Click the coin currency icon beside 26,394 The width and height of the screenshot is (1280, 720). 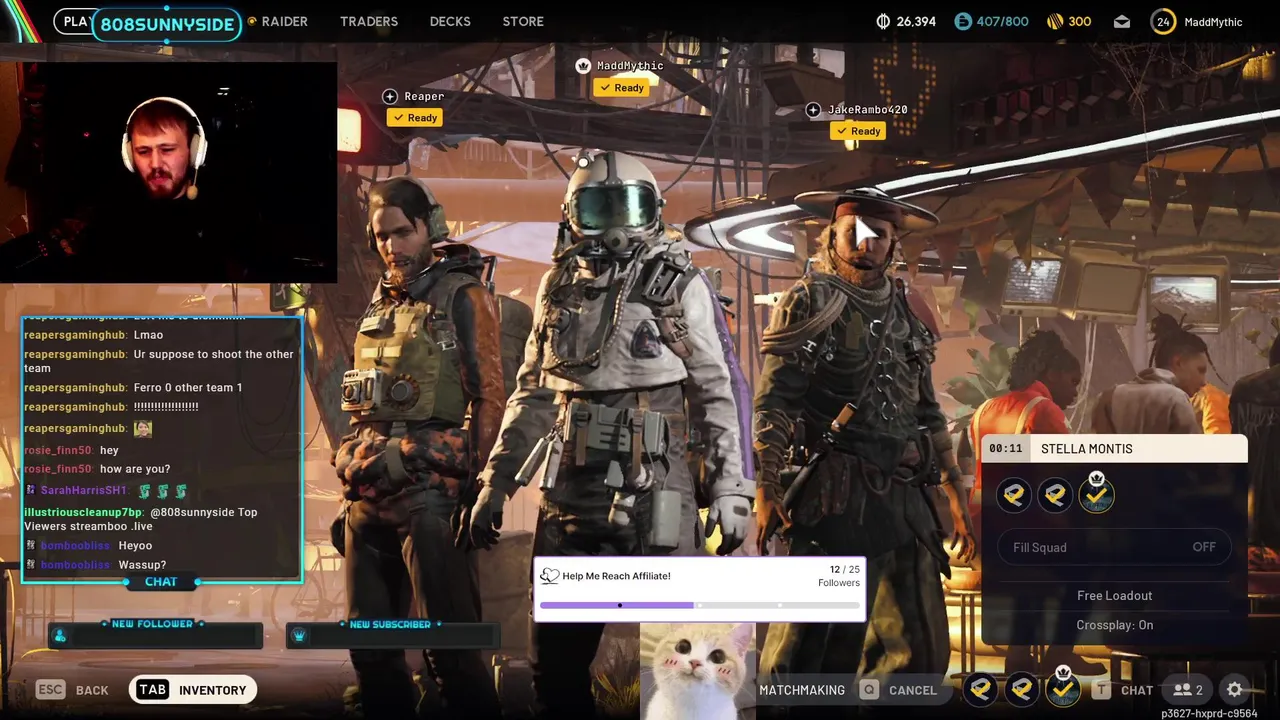click(883, 21)
